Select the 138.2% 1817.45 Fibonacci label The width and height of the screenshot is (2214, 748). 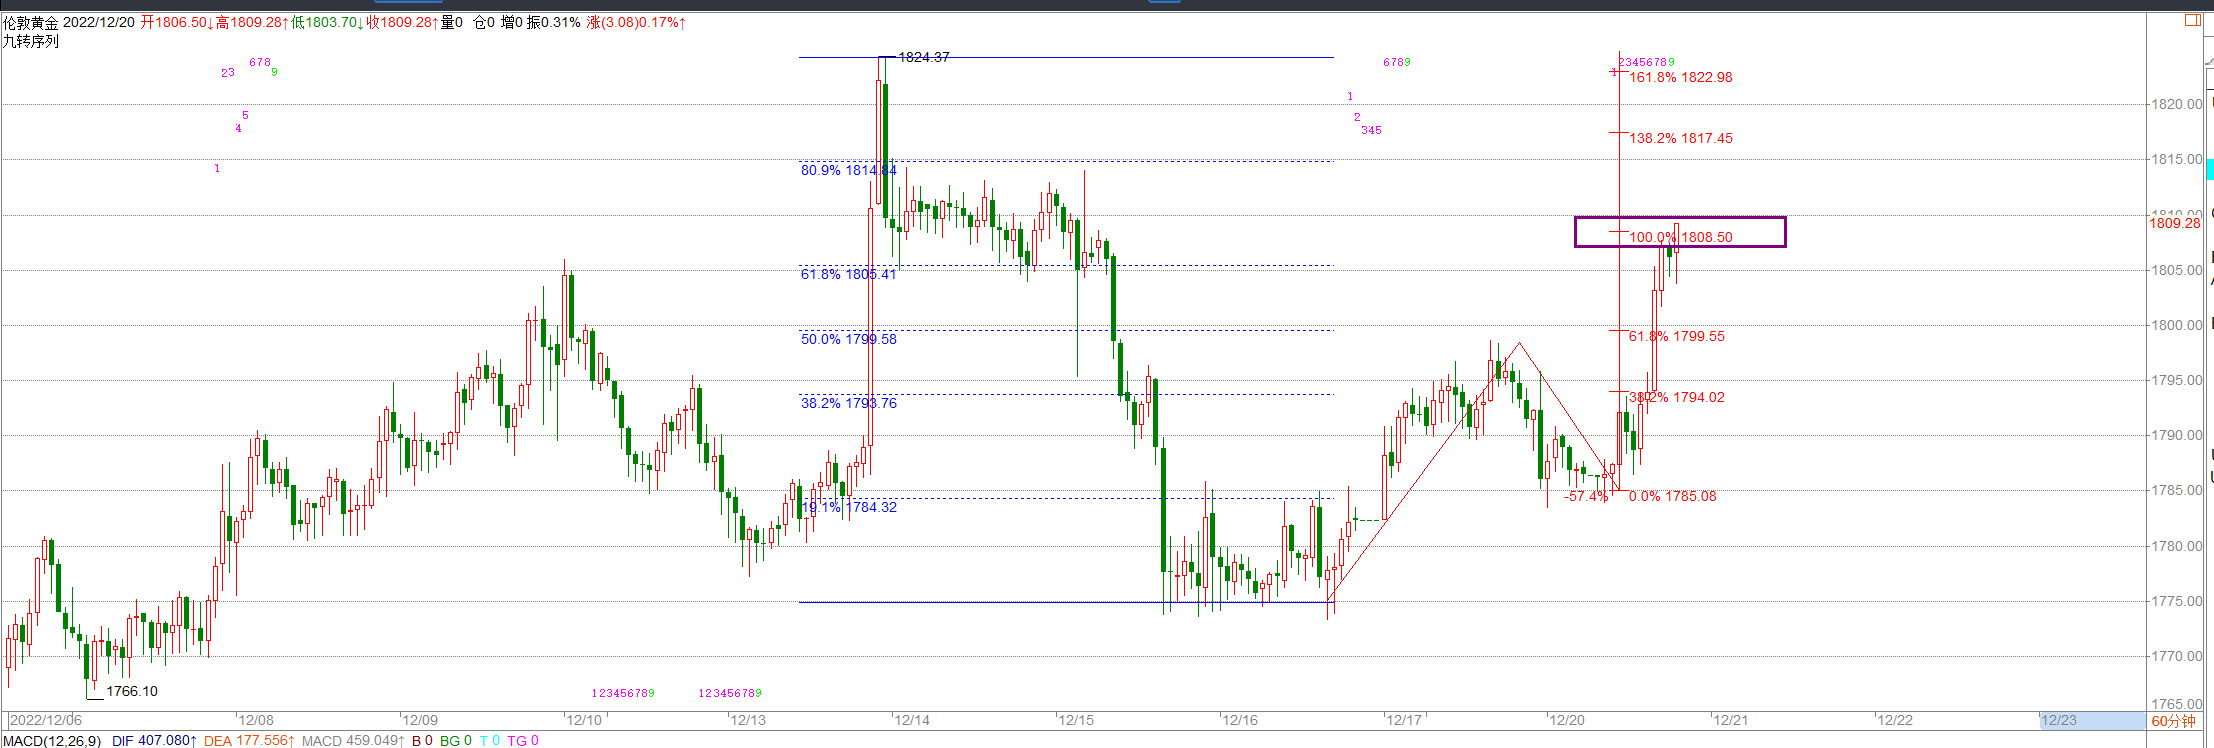tap(1681, 138)
